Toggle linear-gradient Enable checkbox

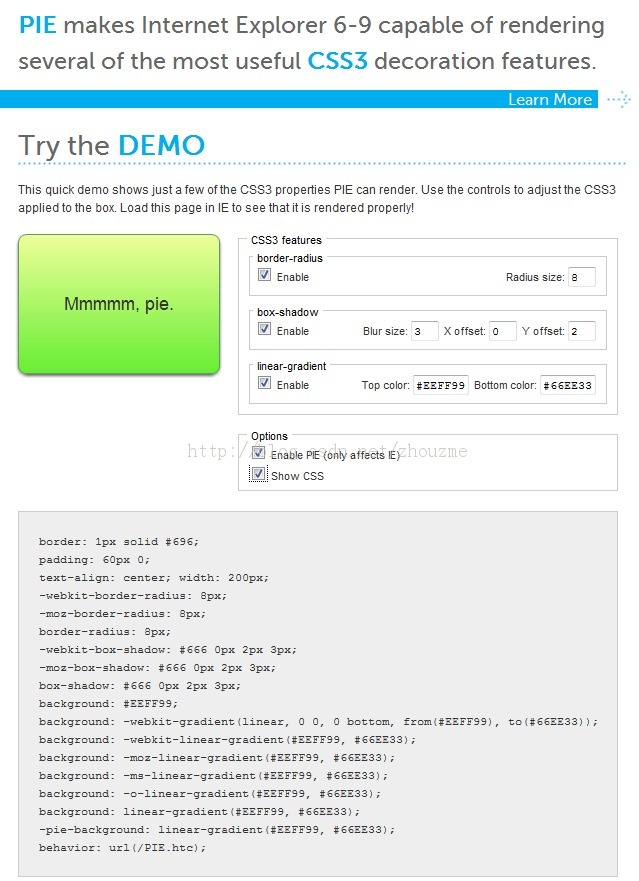(264, 383)
